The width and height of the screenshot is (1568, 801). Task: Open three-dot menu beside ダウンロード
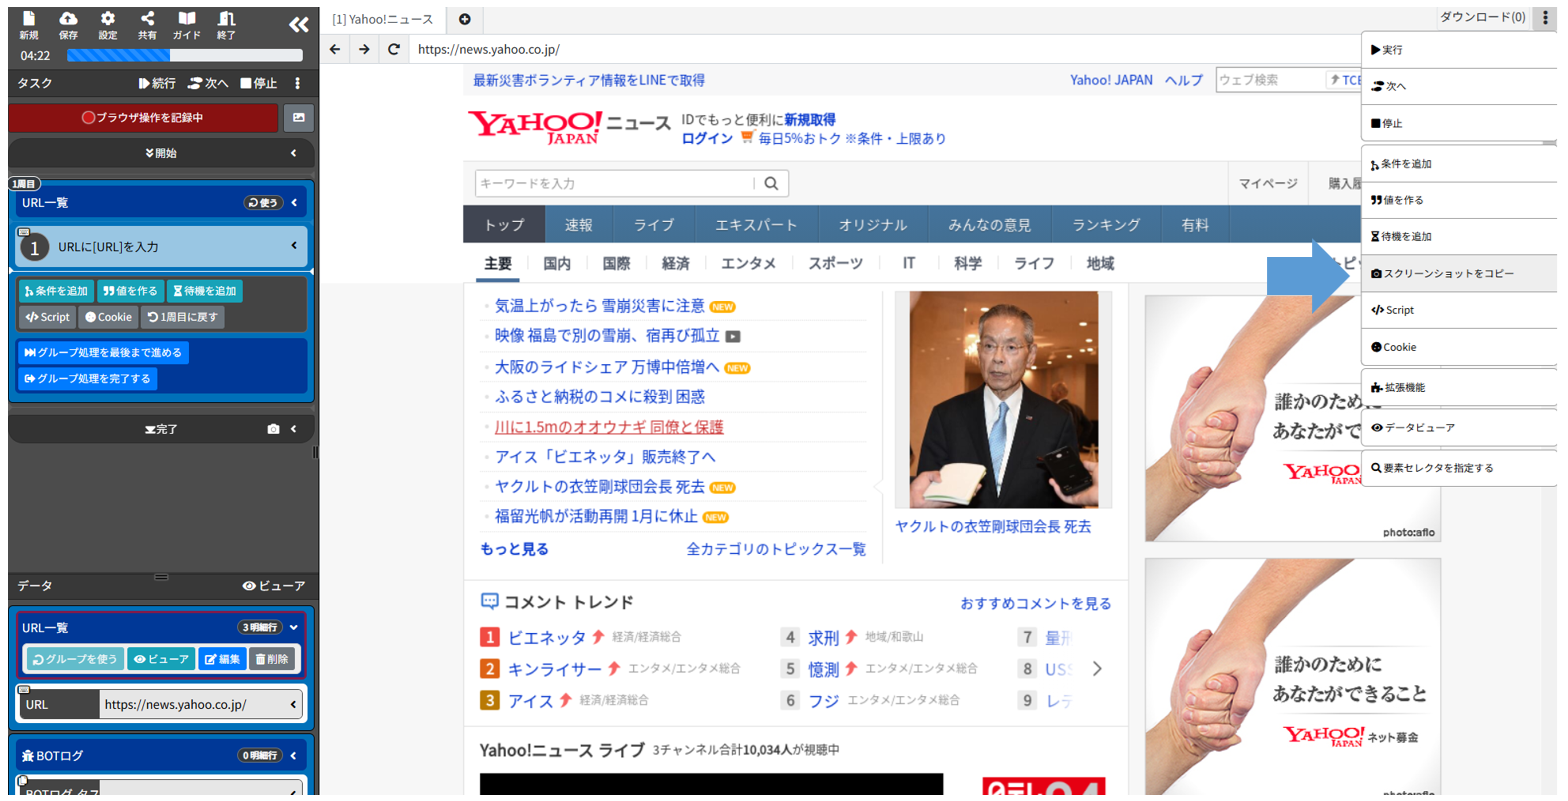(x=1545, y=18)
